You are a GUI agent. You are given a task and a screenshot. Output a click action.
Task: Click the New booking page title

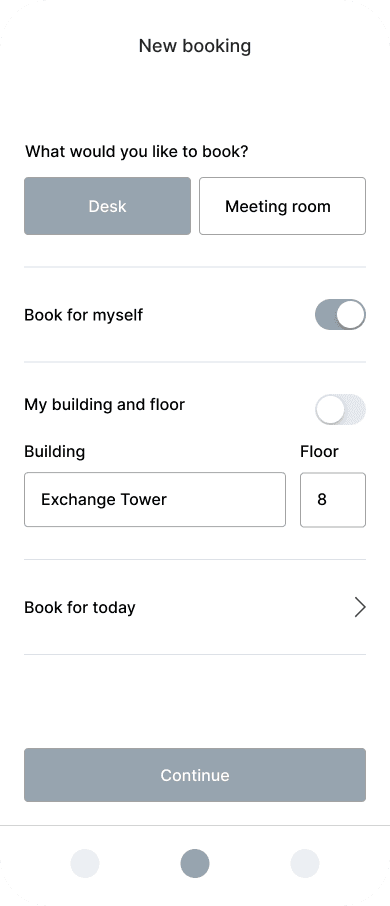click(x=195, y=46)
